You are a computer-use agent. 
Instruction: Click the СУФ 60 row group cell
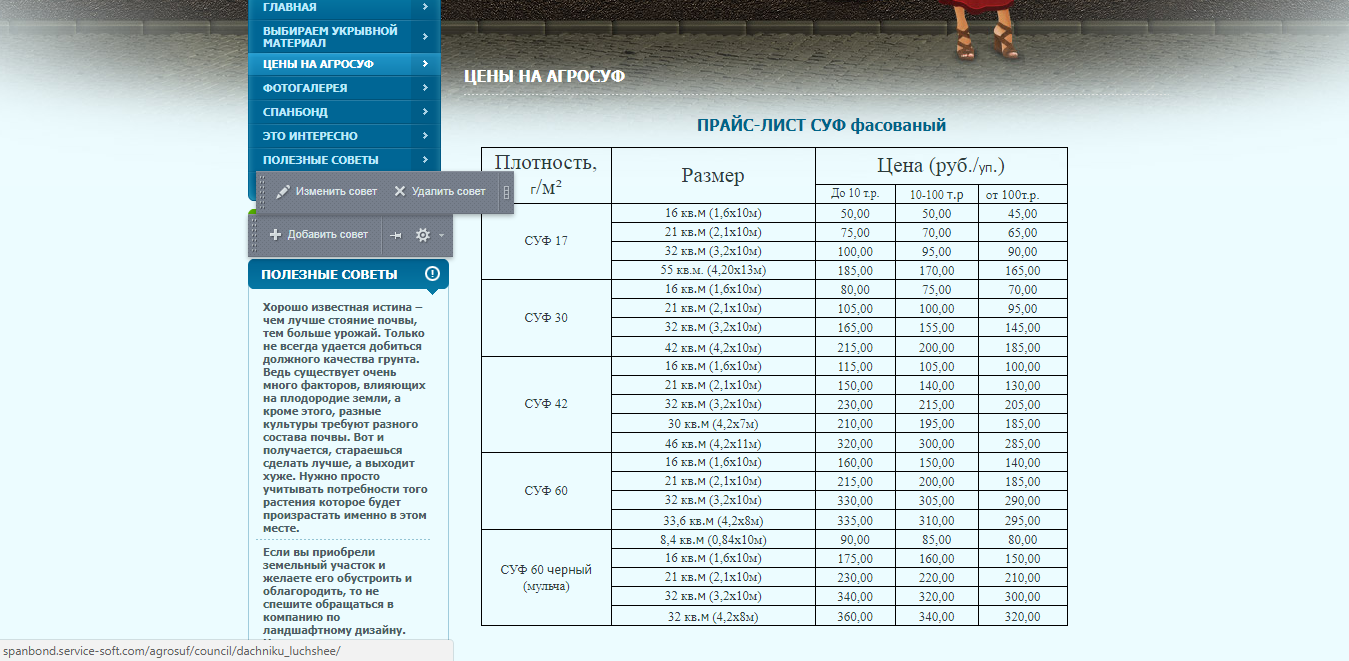click(x=546, y=491)
